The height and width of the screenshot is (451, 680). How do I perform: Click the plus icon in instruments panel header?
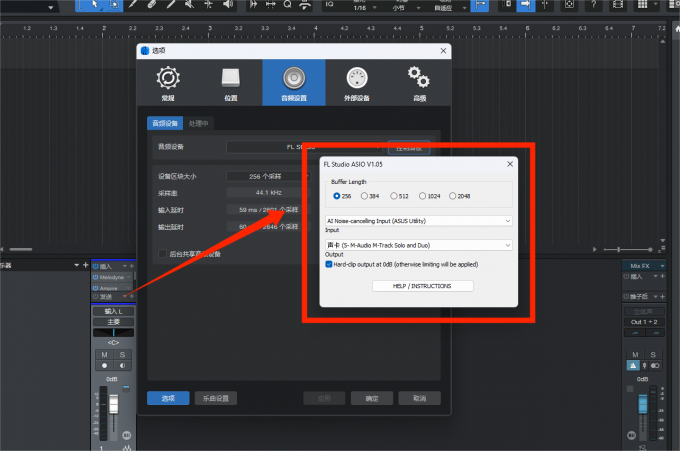pyautogui.click(x=85, y=265)
